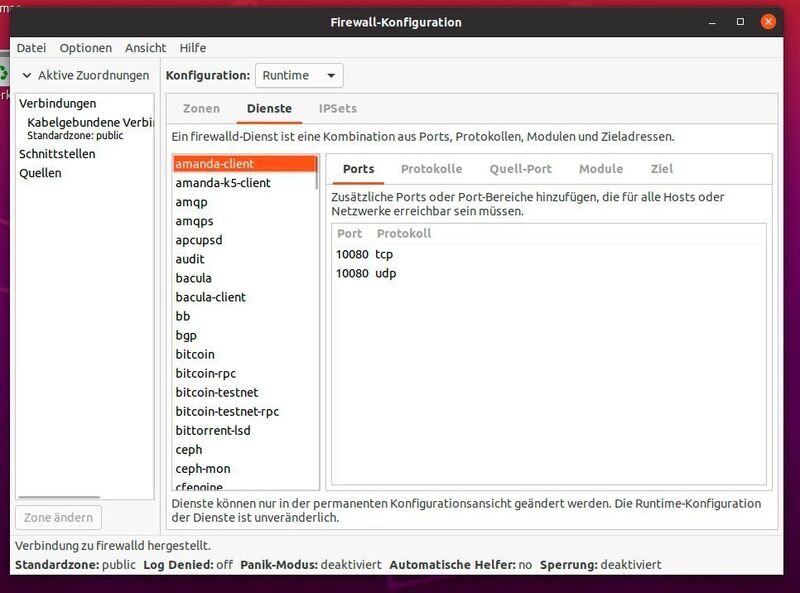
Task: Select the amanda-client service
Action: [244, 164]
